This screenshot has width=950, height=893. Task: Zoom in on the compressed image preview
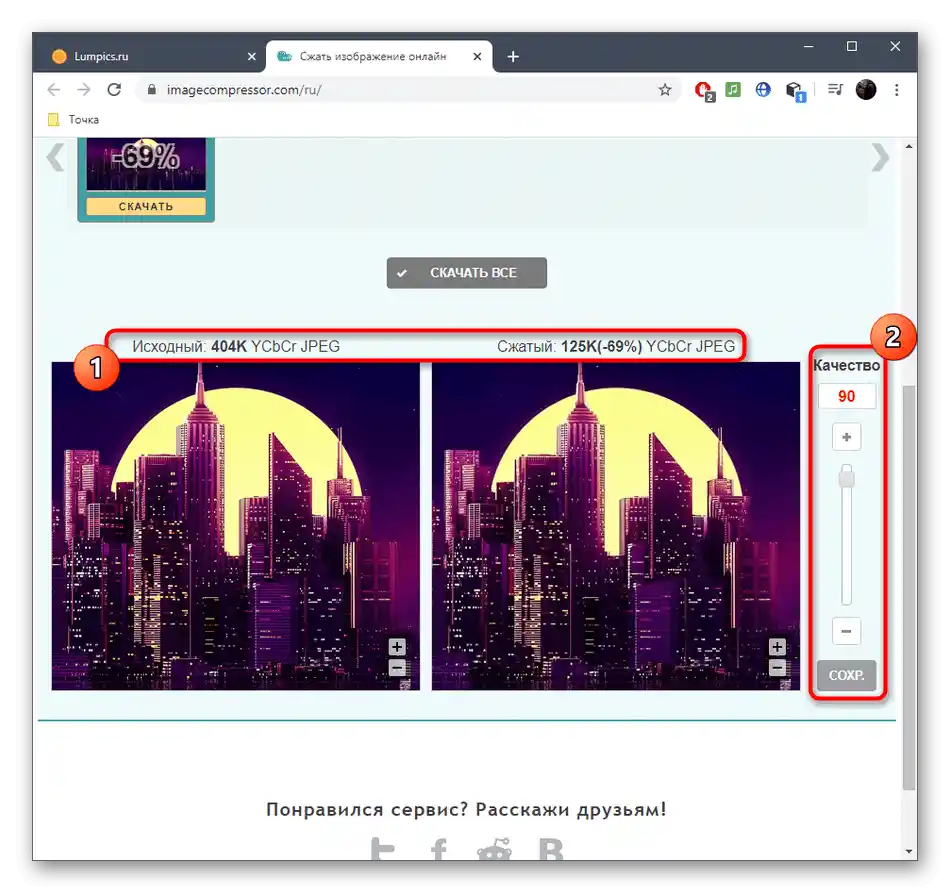(777, 646)
